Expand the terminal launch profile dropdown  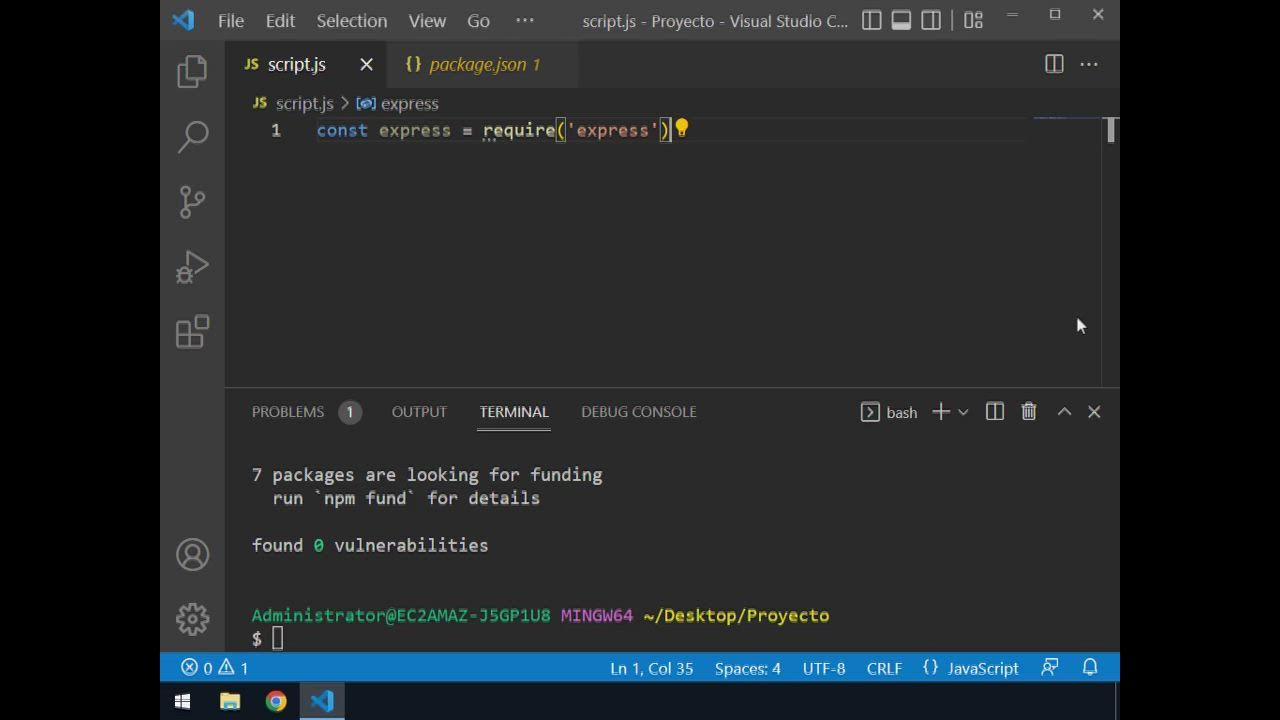pyautogui.click(x=963, y=412)
